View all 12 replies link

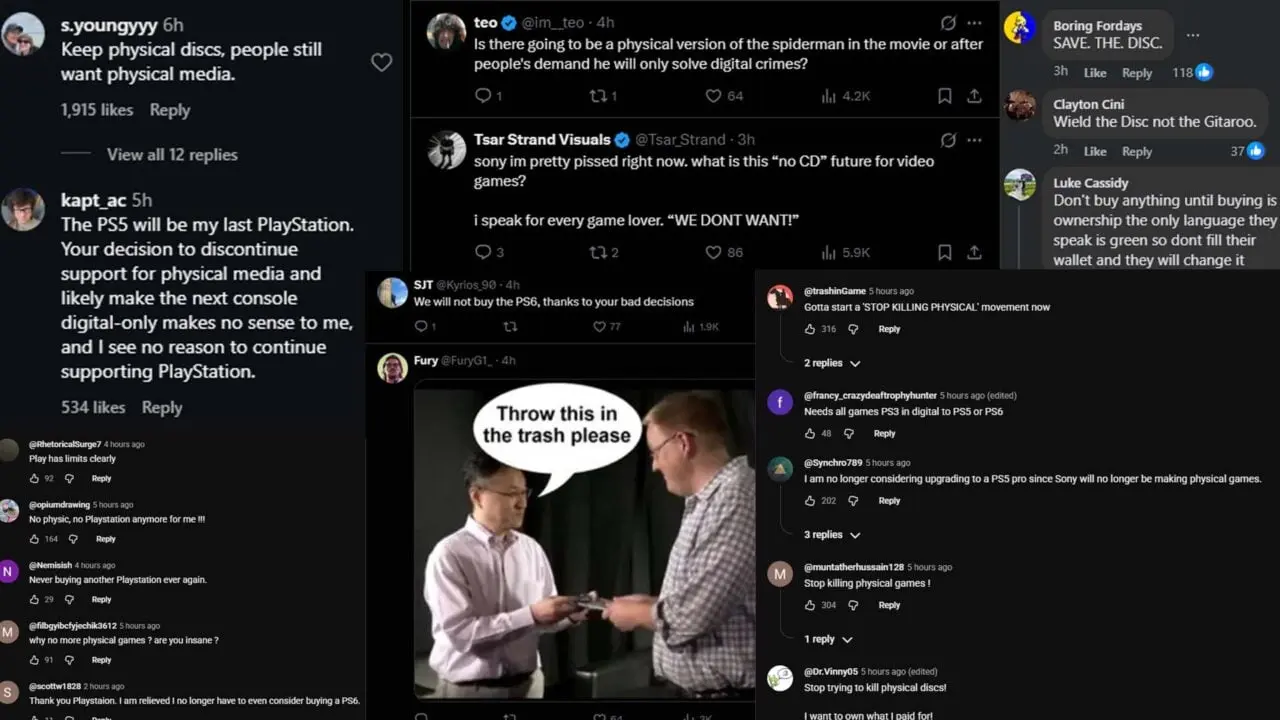(x=172, y=154)
